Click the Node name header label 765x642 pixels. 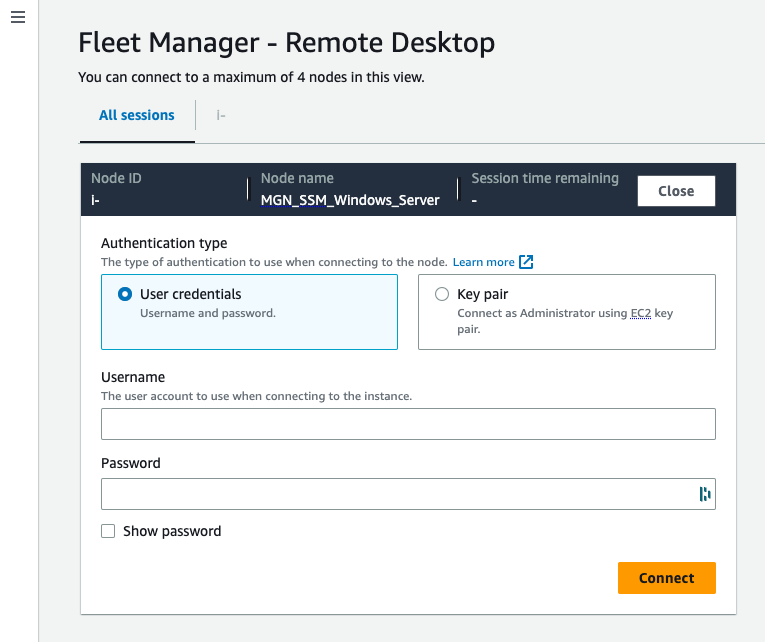click(x=297, y=178)
